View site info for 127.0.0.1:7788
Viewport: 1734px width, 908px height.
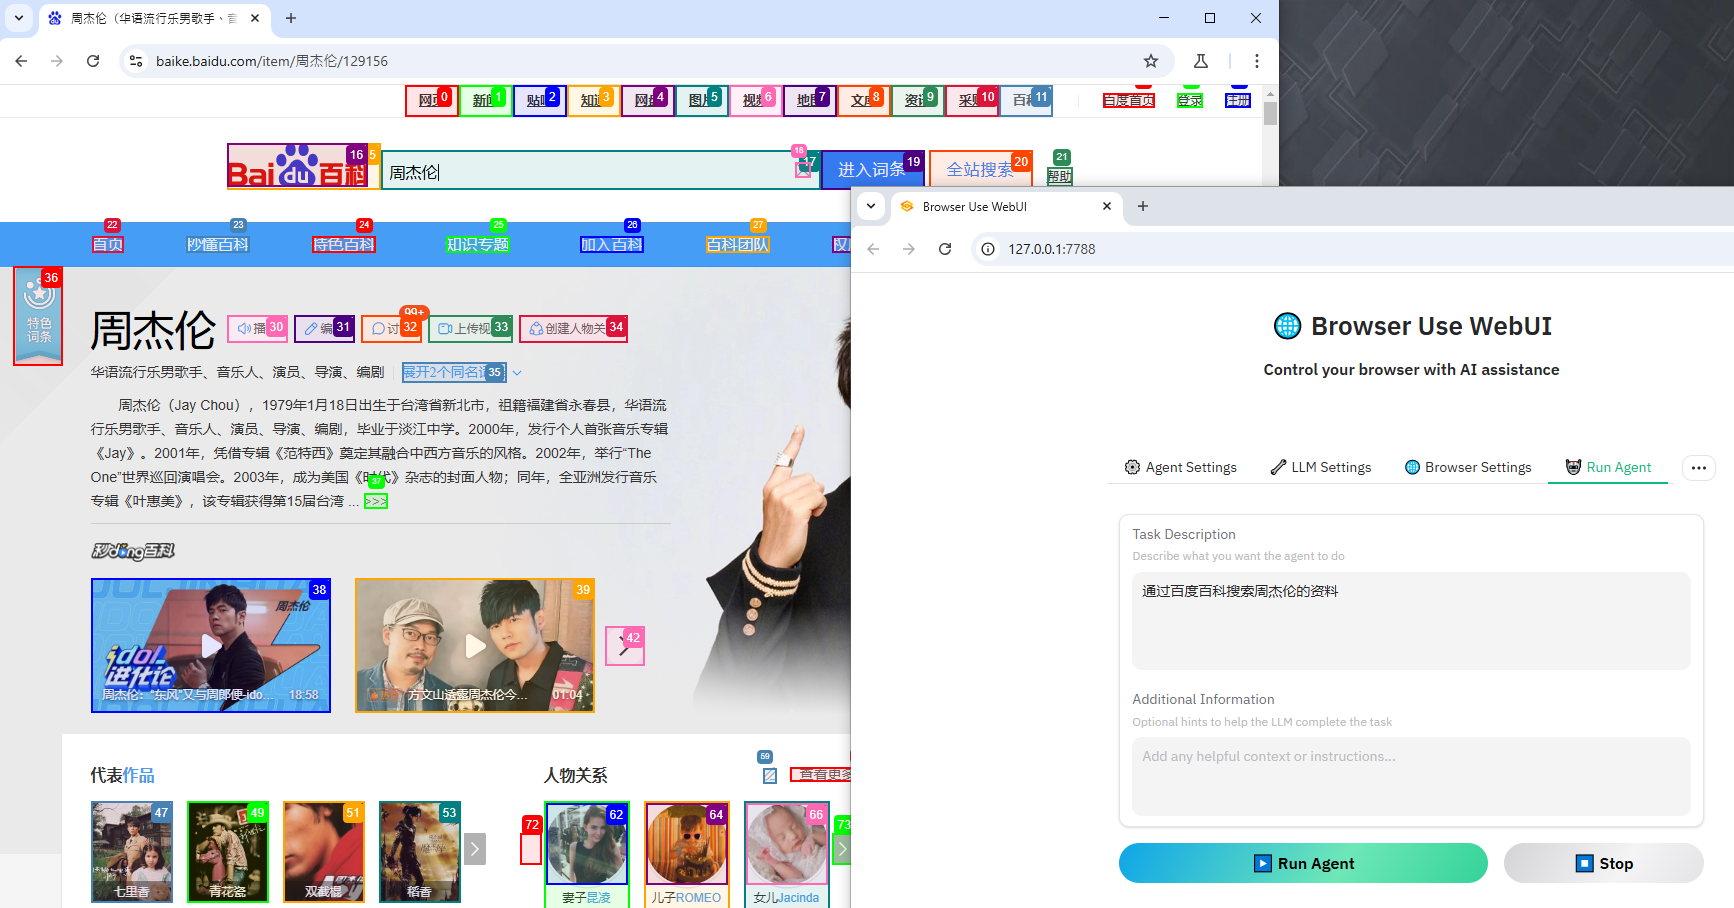pyautogui.click(x=988, y=249)
